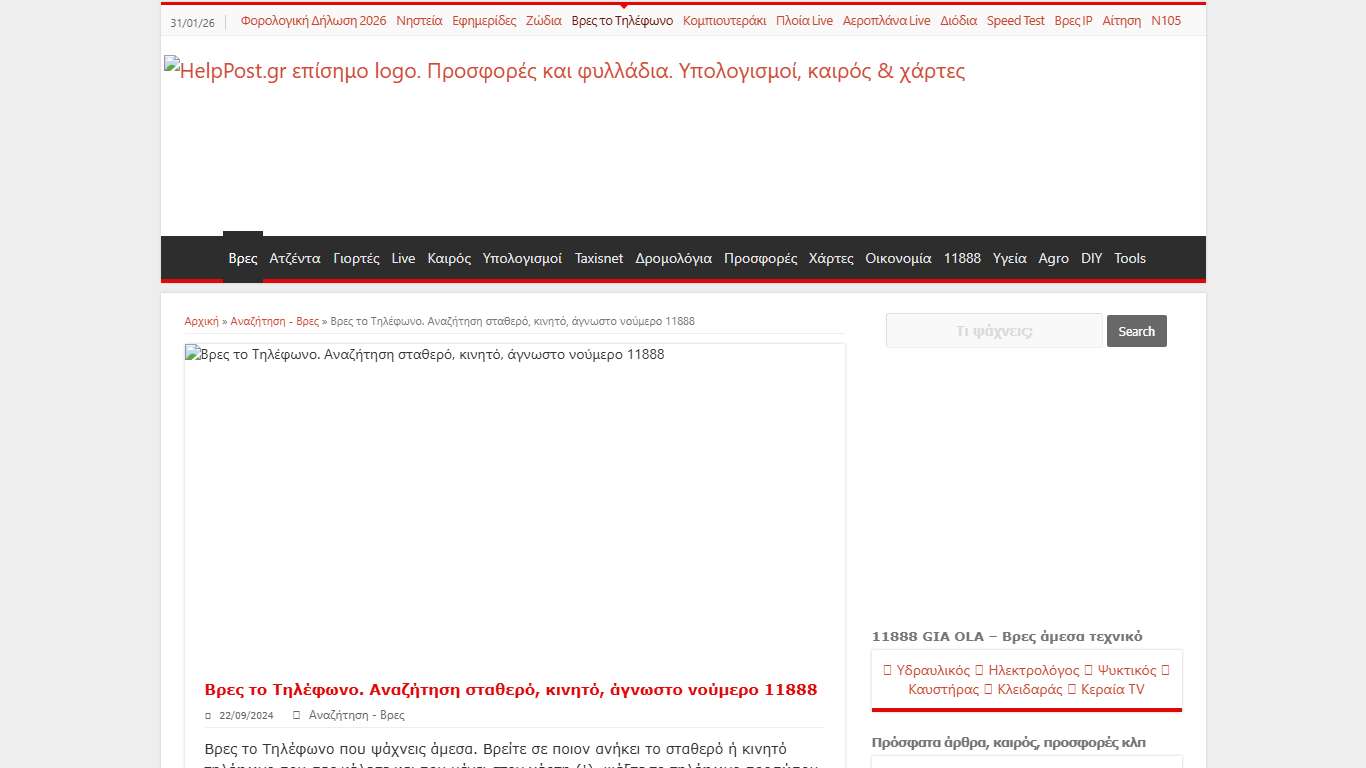Select the Ζώδια top bar link
The width and height of the screenshot is (1366, 768).
544,20
